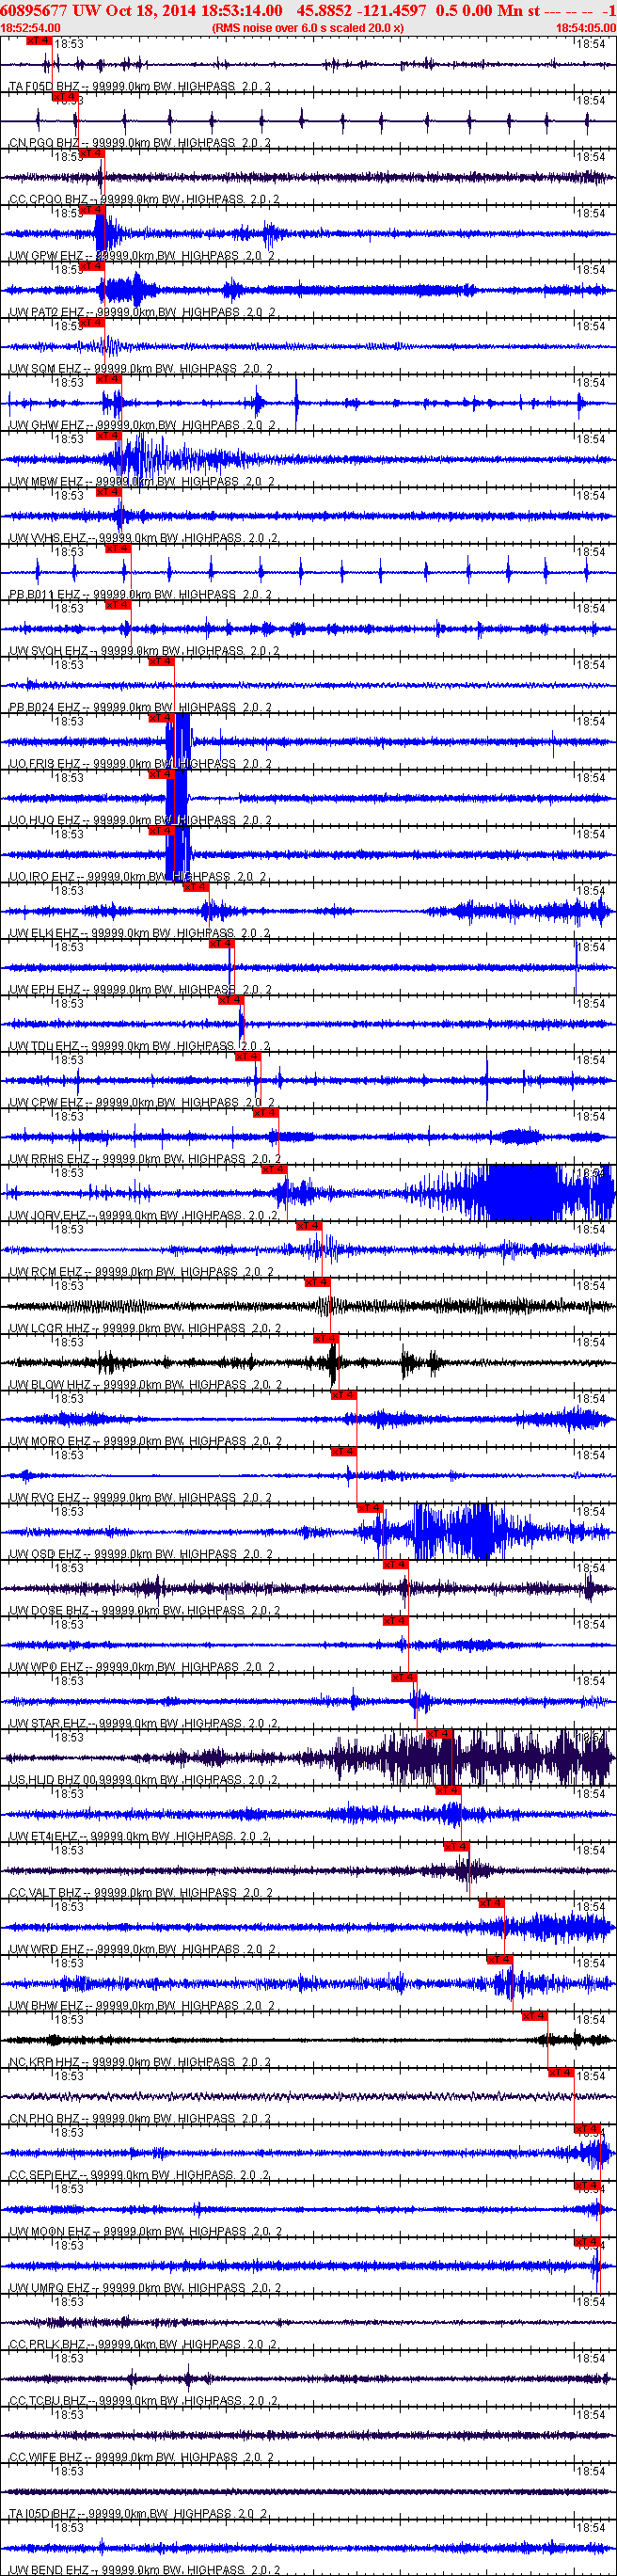617x2576 pixels.
Task: Click the NC KRP HHZ station label
Action: tap(45, 2062)
